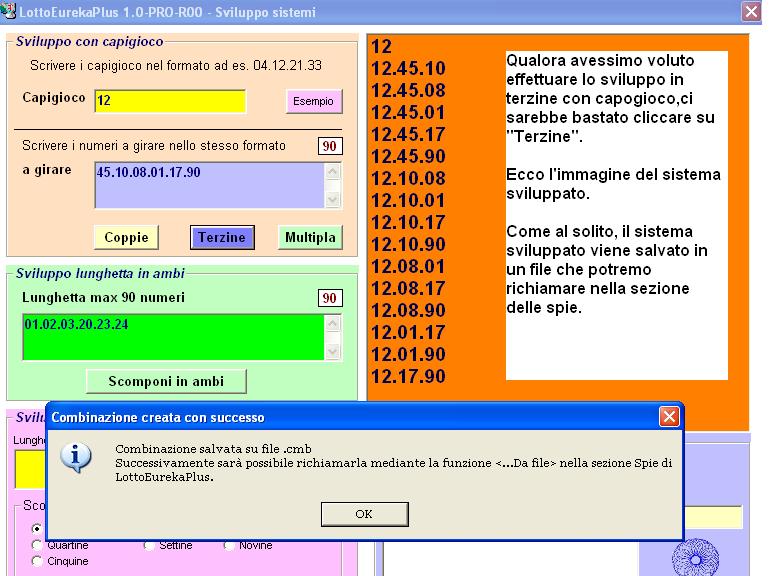Image resolution: width=772 pixels, height=576 pixels.
Task: Click up arrow of Lunghetta scrollbar
Action: pos(333,323)
